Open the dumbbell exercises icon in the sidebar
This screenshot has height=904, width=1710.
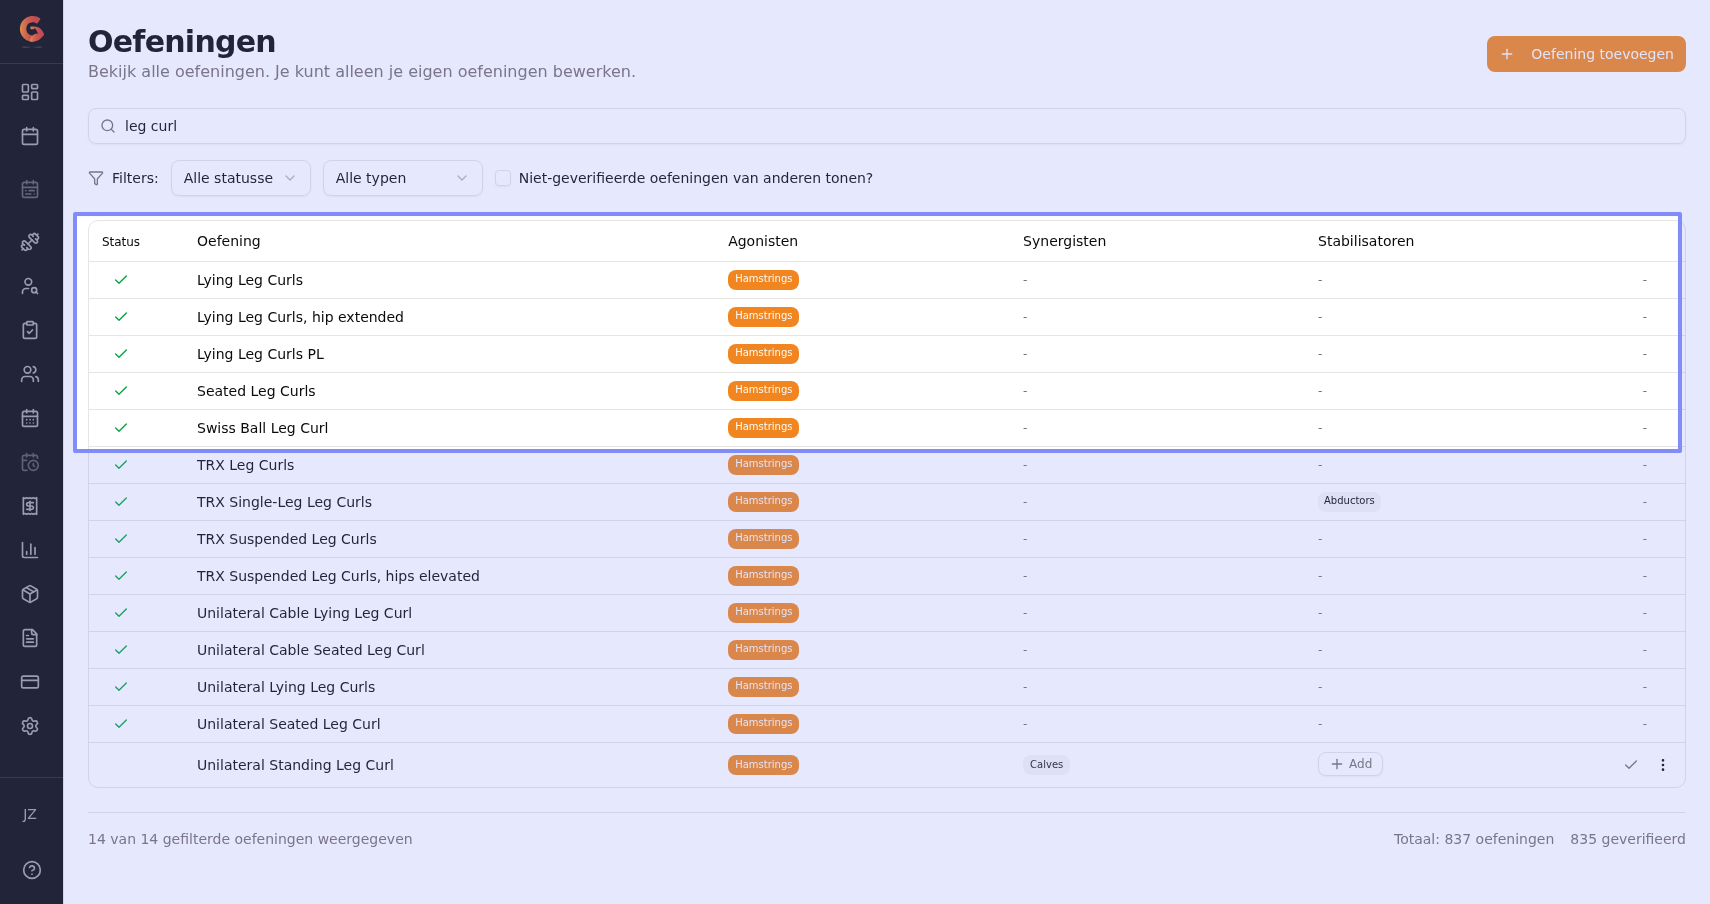click(x=30, y=241)
